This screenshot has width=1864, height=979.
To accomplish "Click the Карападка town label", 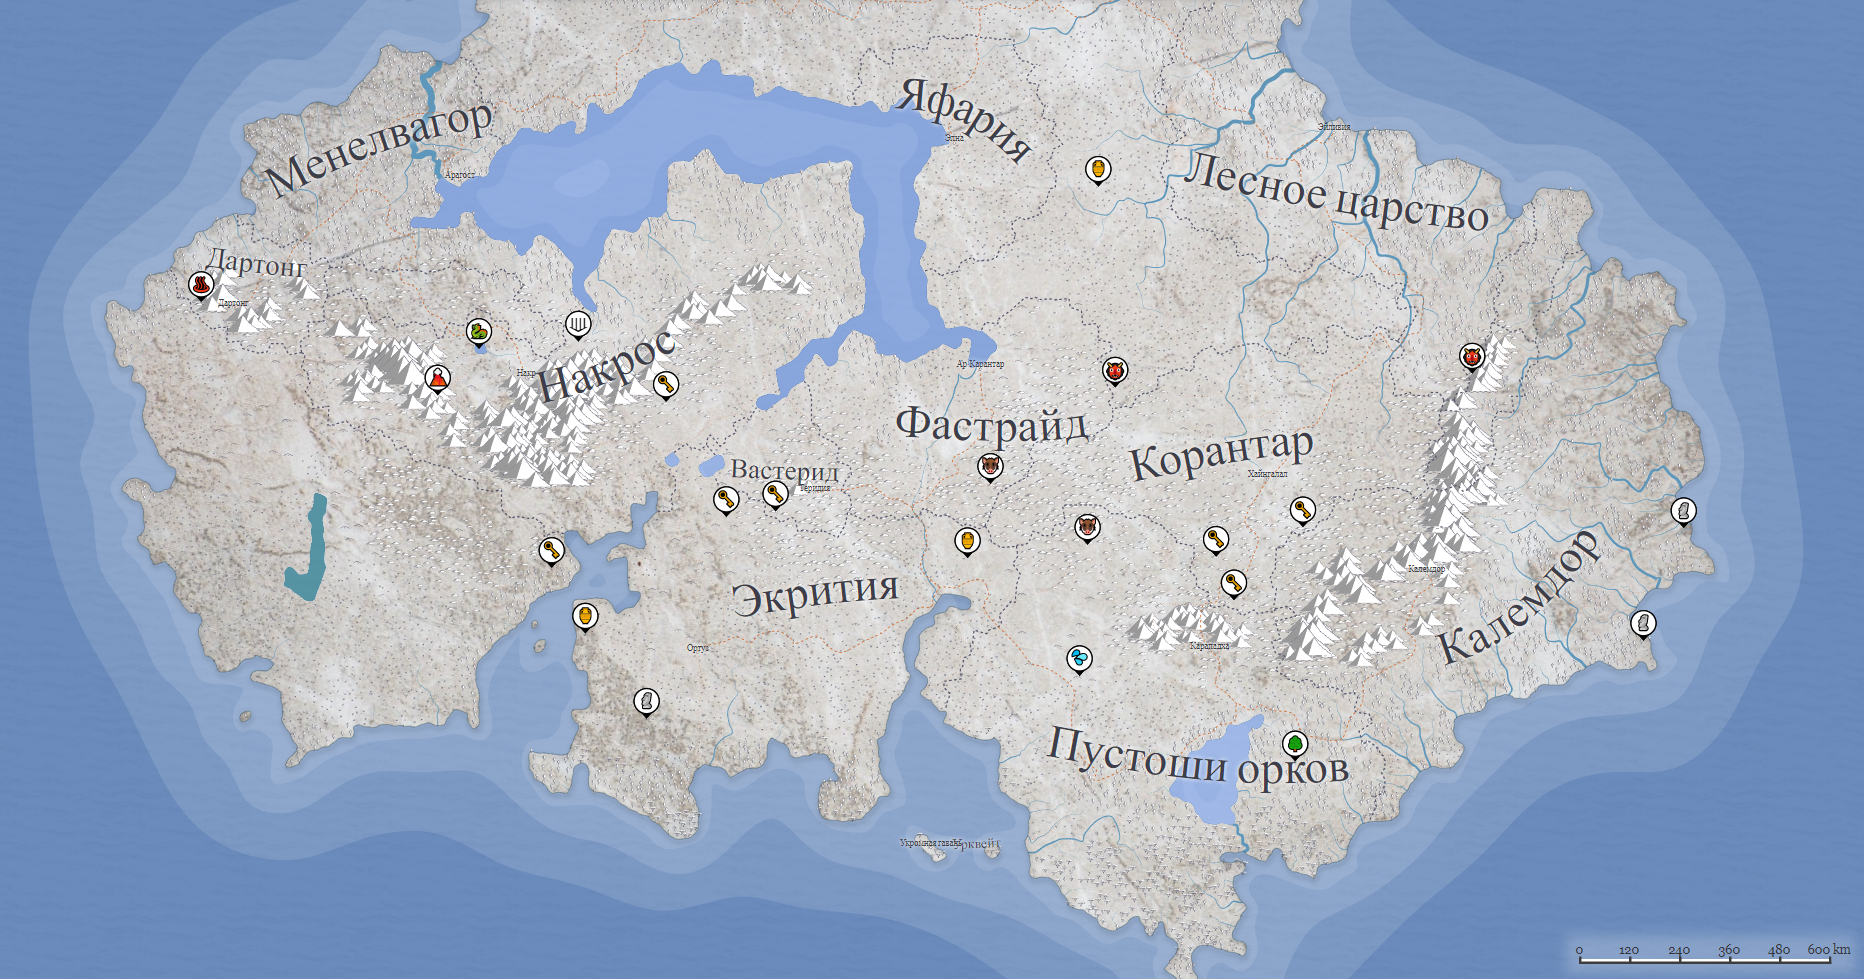I will click(1209, 646).
